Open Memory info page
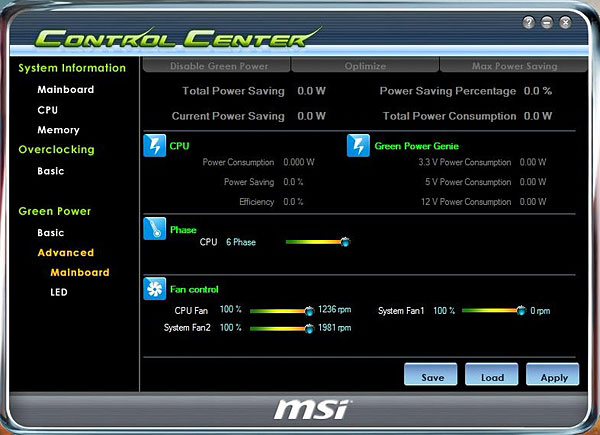Image resolution: width=600 pixels, height=435 pixels. (x=58, y=130)
